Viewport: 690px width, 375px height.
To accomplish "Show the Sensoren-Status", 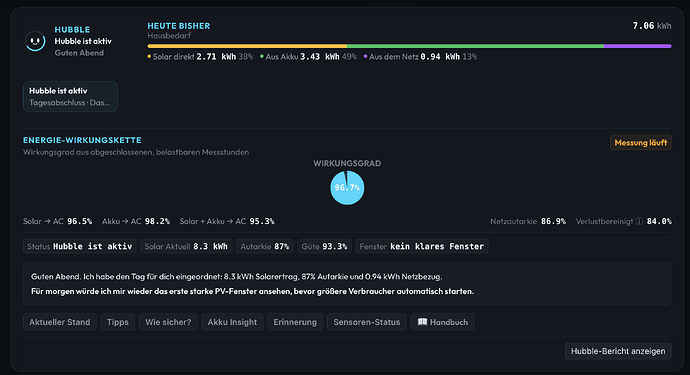I will 367,322.
